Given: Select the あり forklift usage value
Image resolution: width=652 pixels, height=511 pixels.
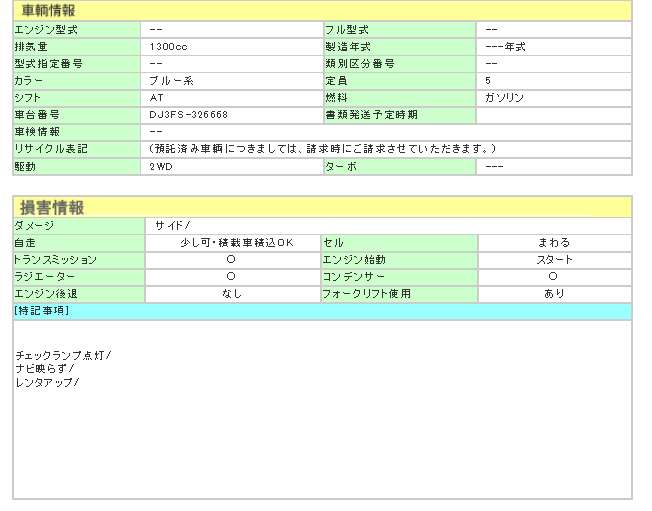Looking at the screenshot, I should pyautogui.click(x=554, y=294).
